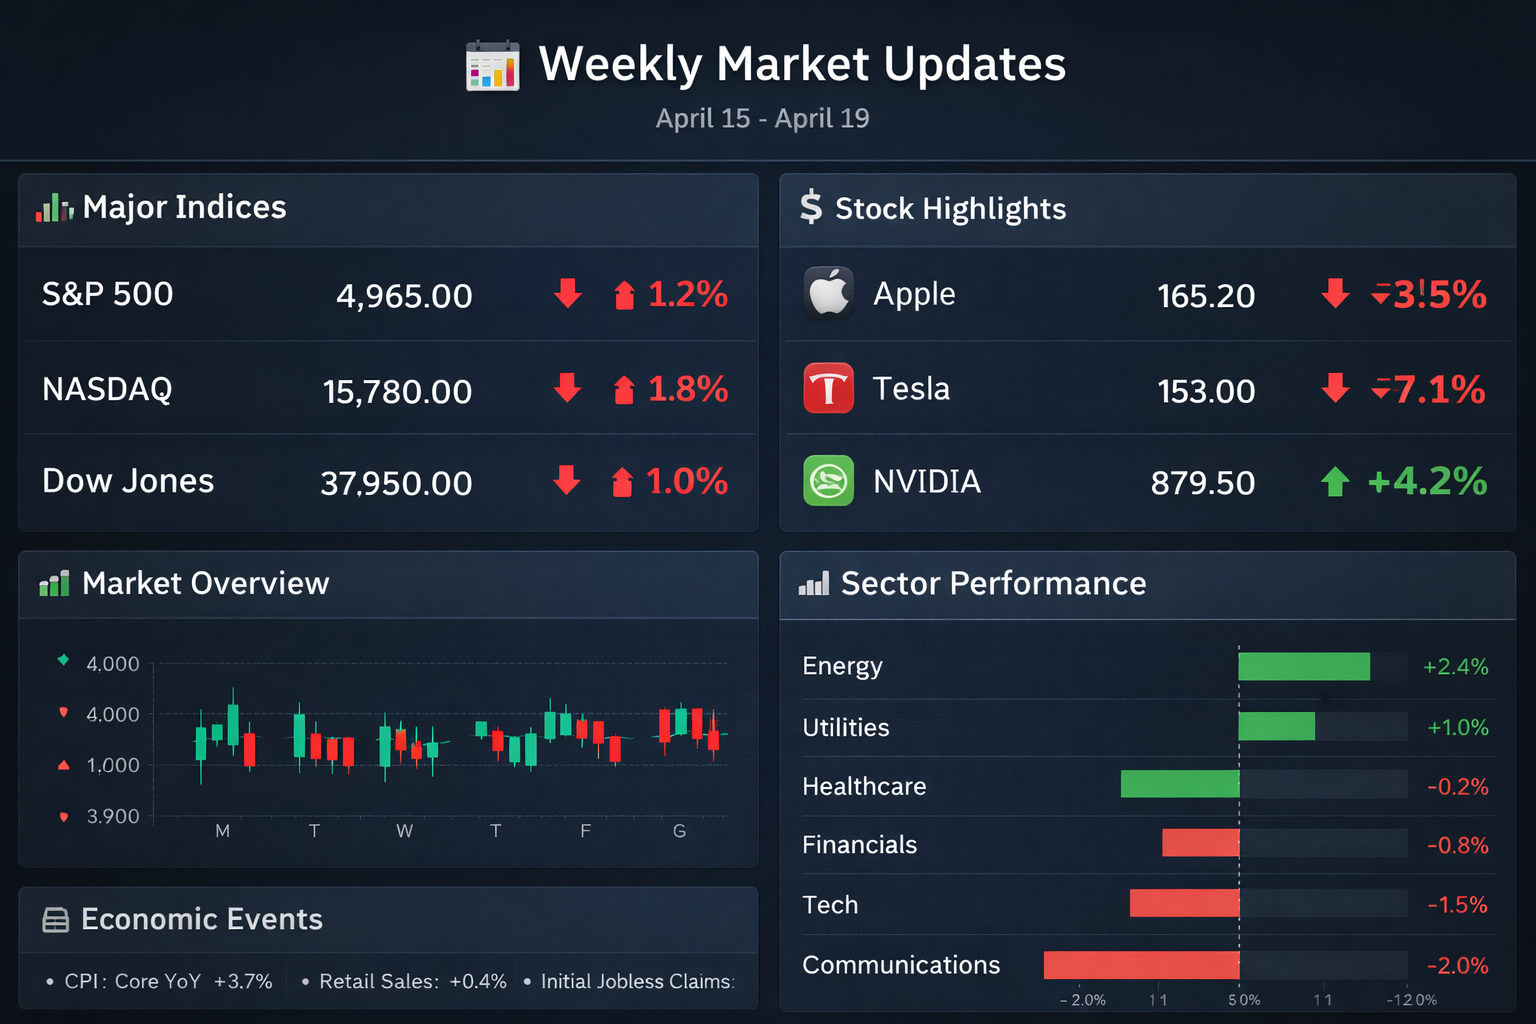Expand the Tesla stock row
Screen dimensions: 1536x1024
pos(1146,388)
